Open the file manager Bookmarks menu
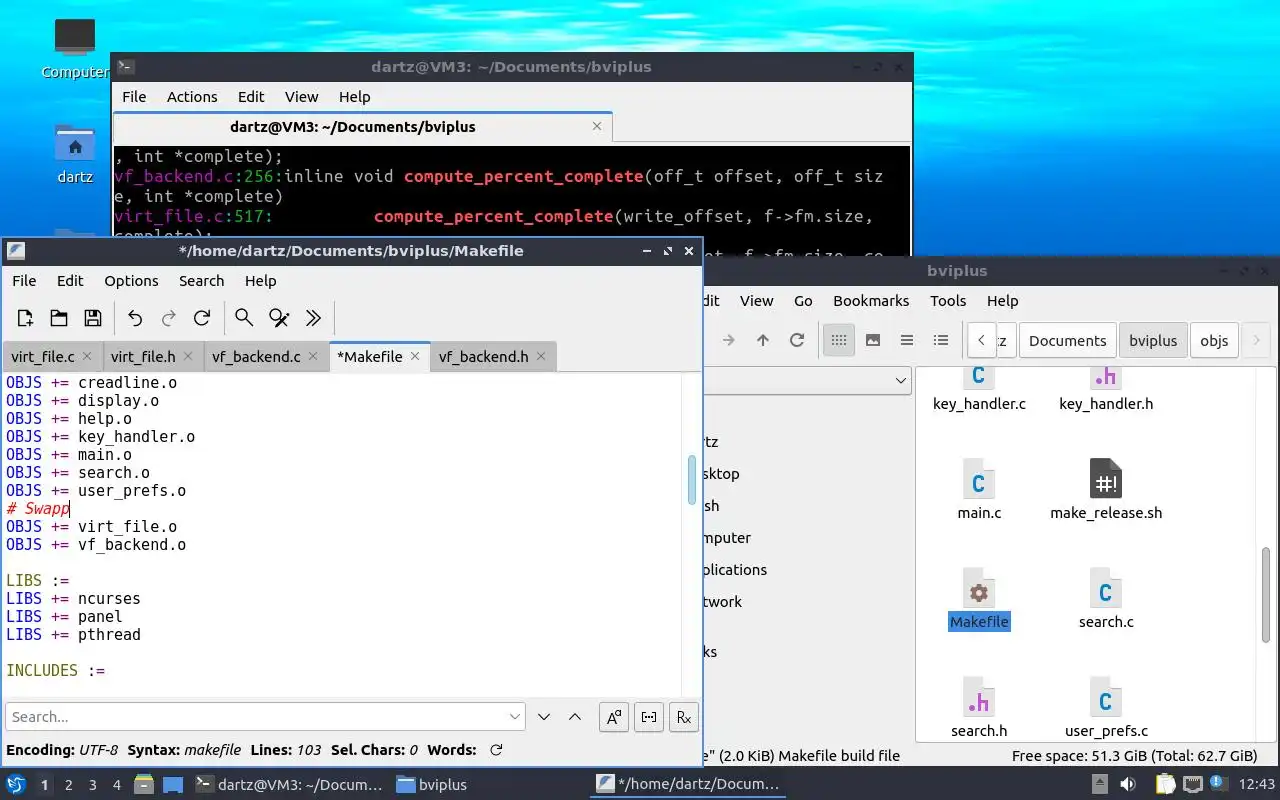The image size is (1280, 800). tap(871, 301)
